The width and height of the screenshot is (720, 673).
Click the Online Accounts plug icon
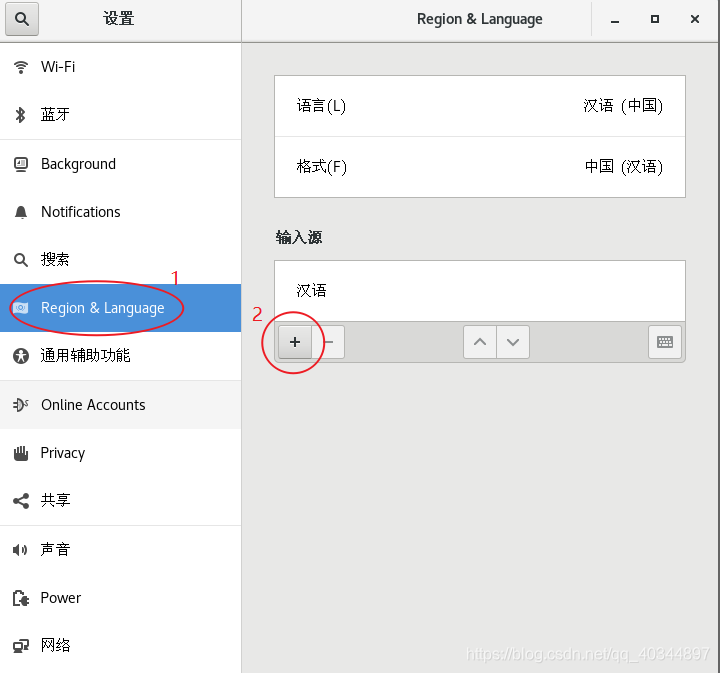[21, 404]
